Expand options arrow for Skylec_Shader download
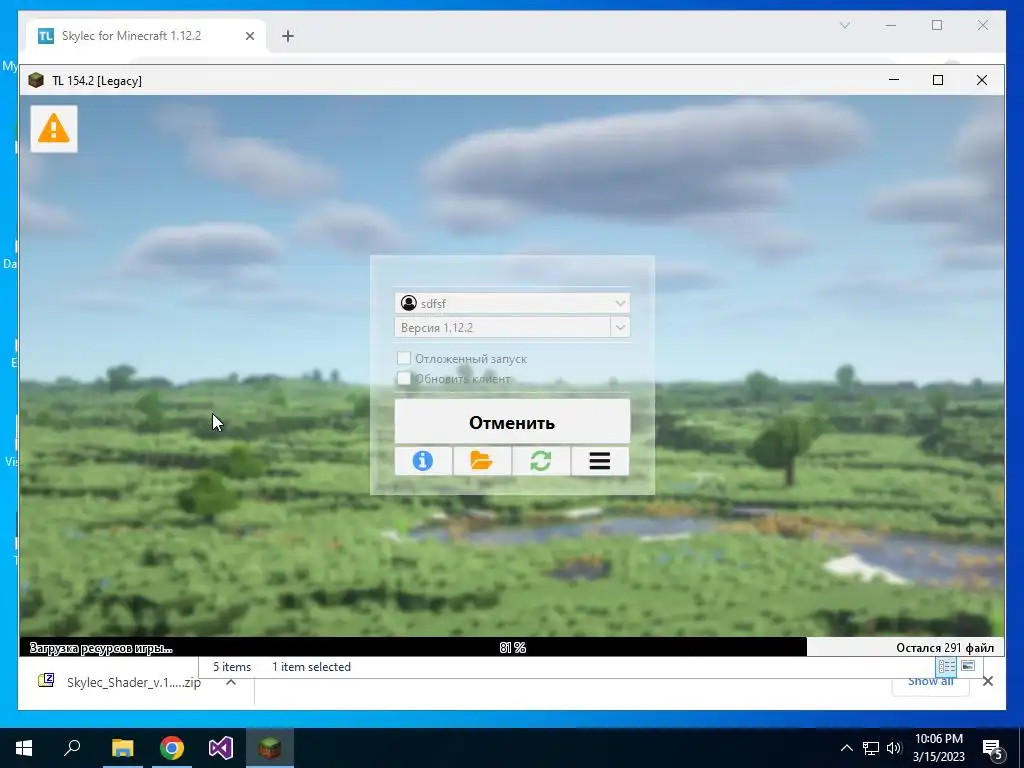The height and width of the screenshot is (768, 1024). click(231, 682)
